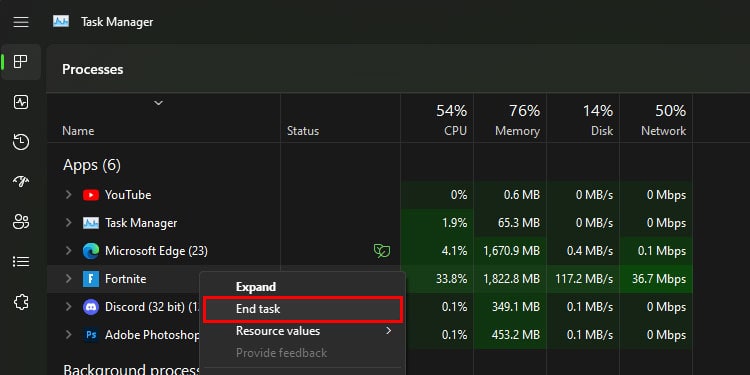
Task: Expand the Adobe Photoshop process group
Action: (68, 334)
